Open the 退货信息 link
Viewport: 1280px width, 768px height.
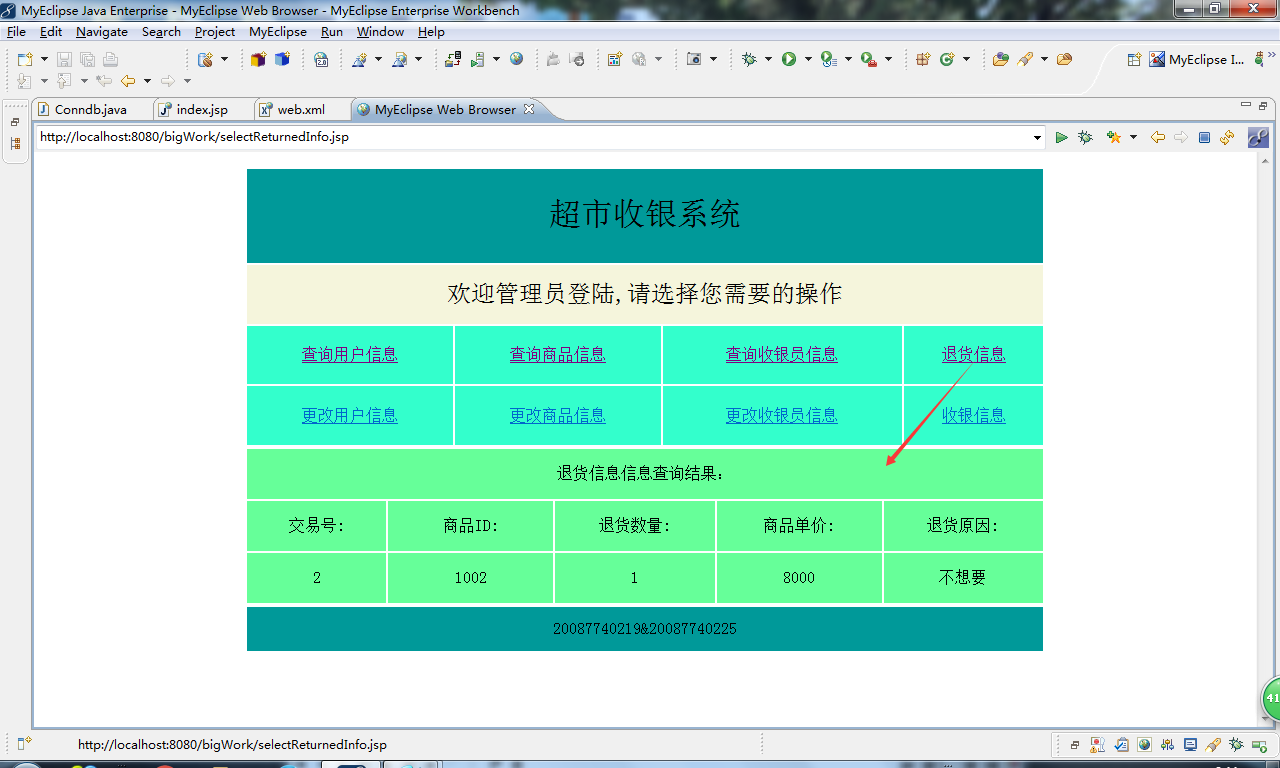point(974,354)
